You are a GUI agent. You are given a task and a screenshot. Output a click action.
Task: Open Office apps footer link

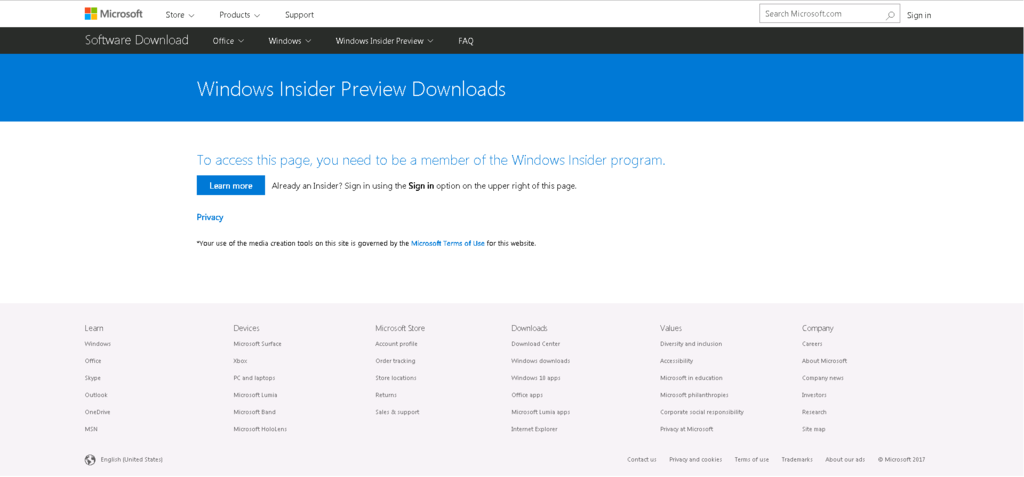coord(527,395)
